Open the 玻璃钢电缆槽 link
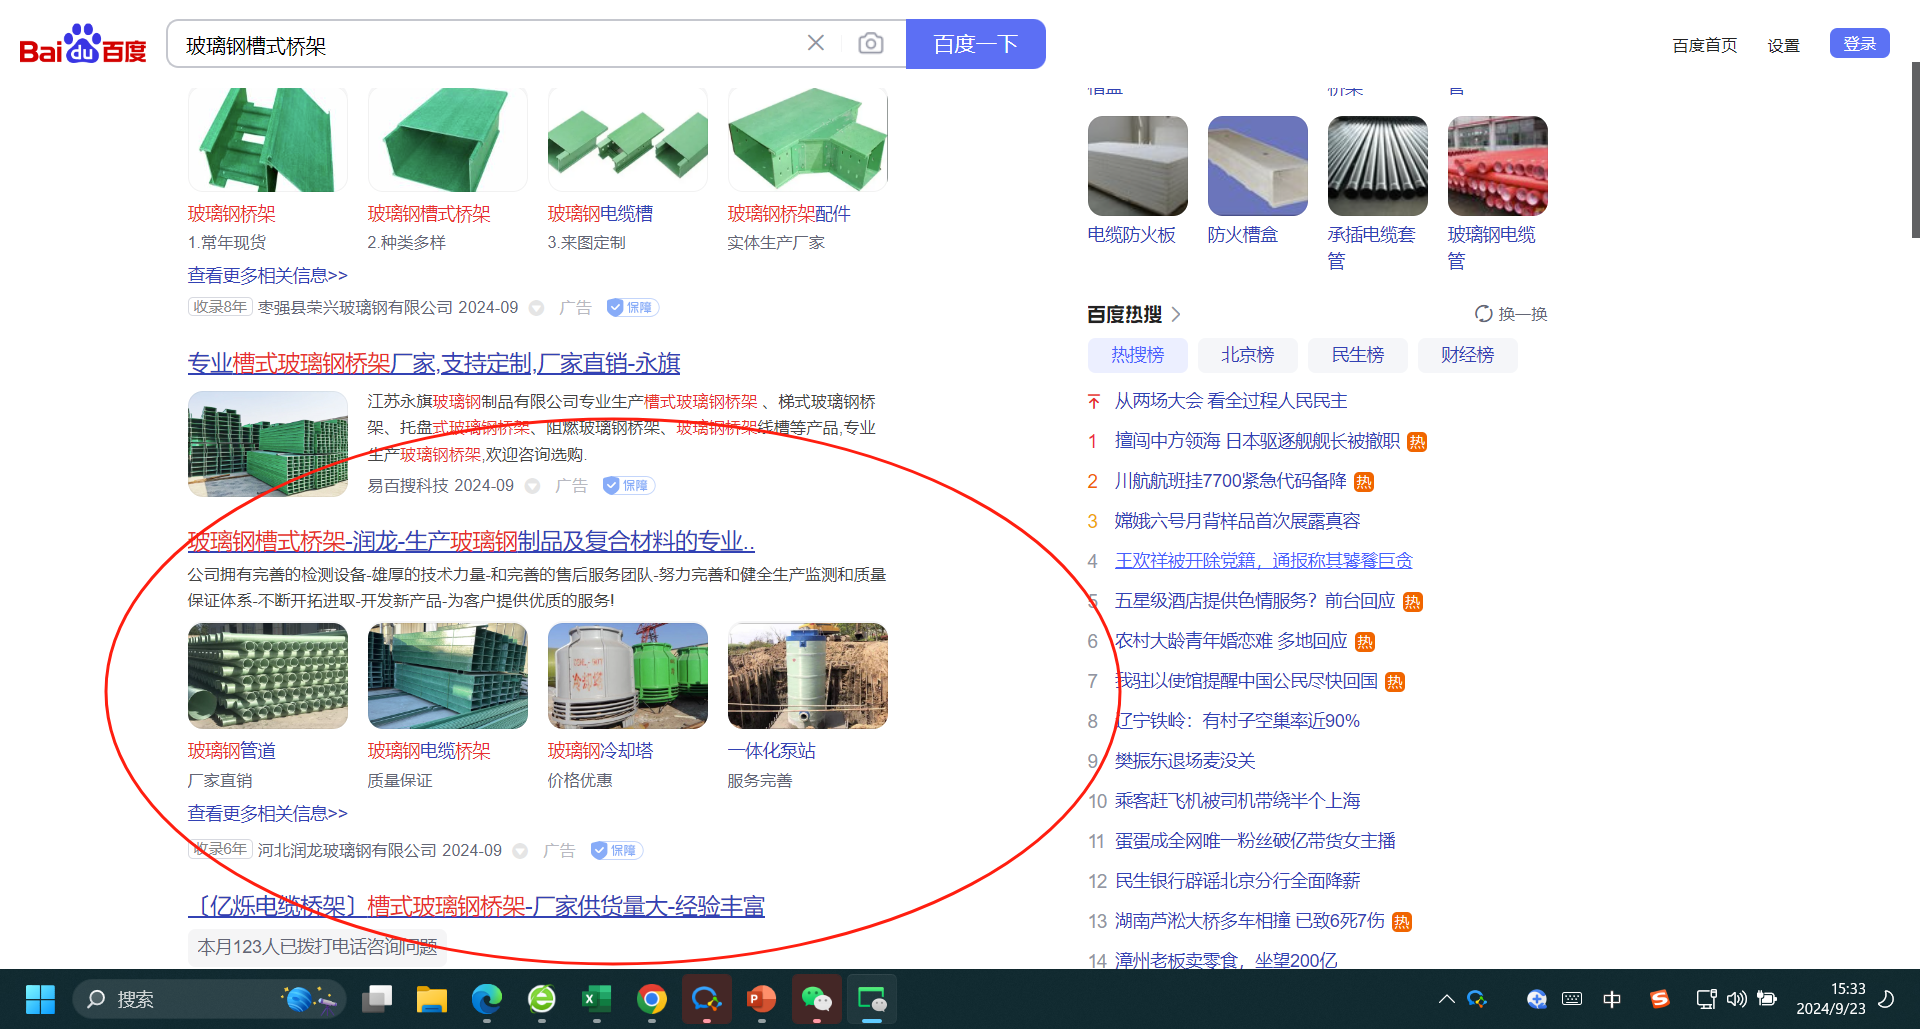 point(600,213)
